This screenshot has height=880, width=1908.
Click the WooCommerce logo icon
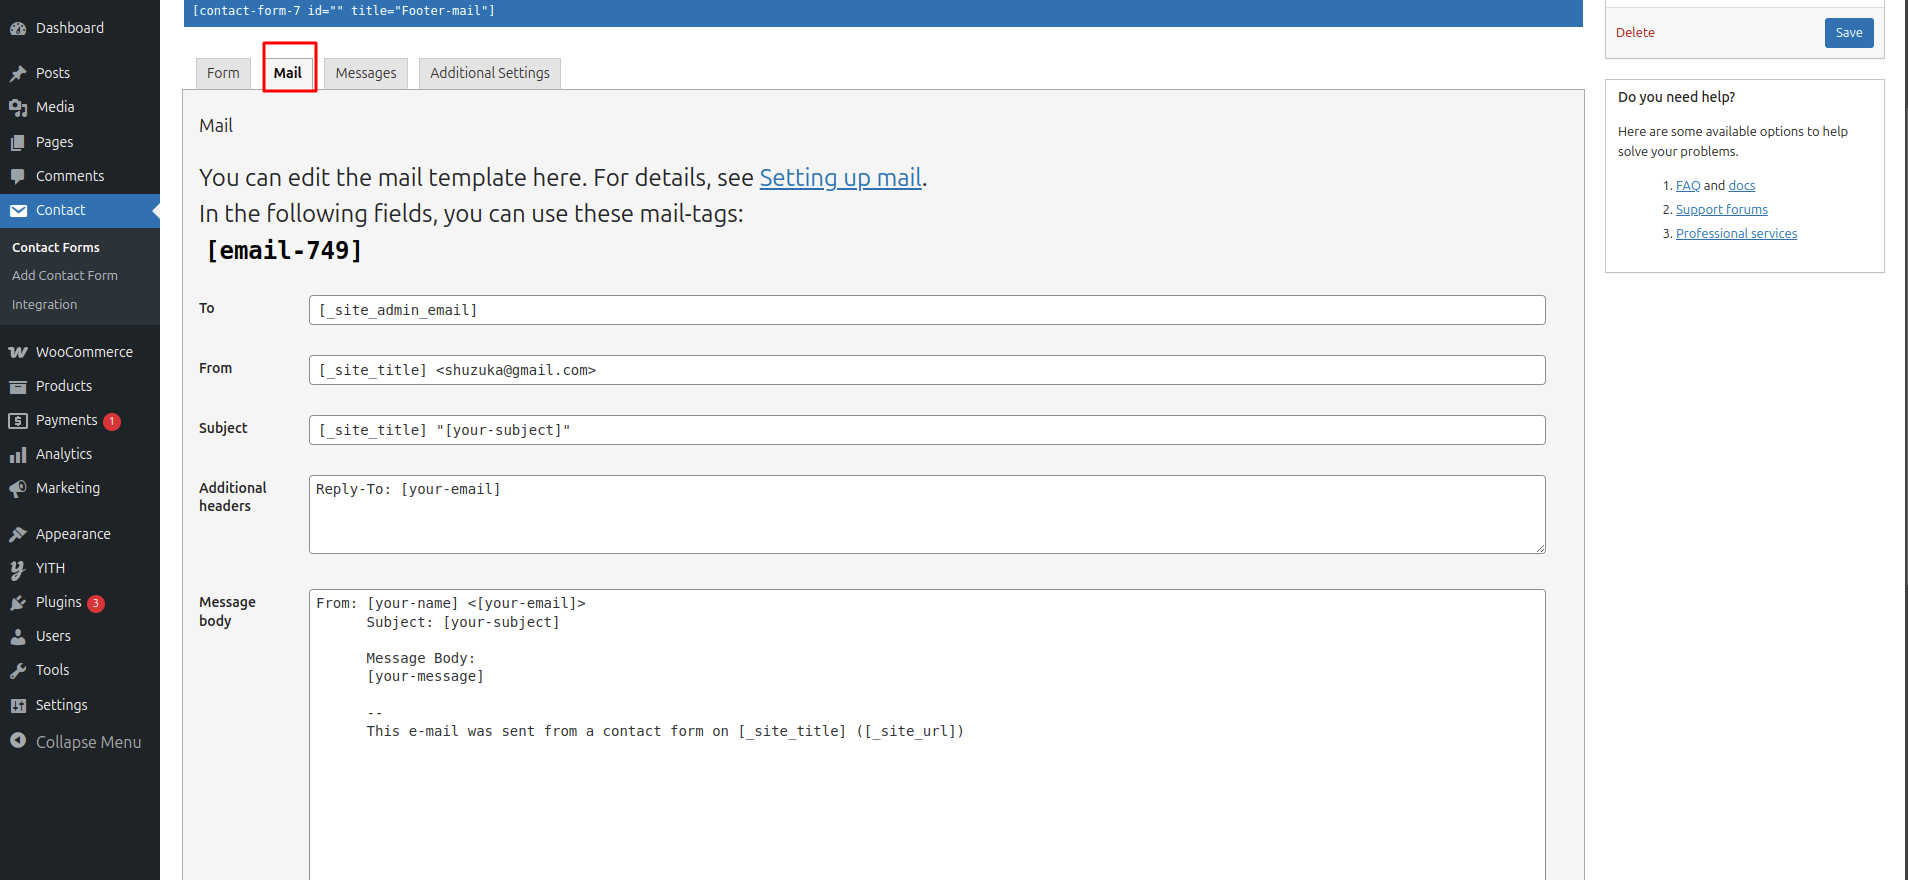[18, 353]
